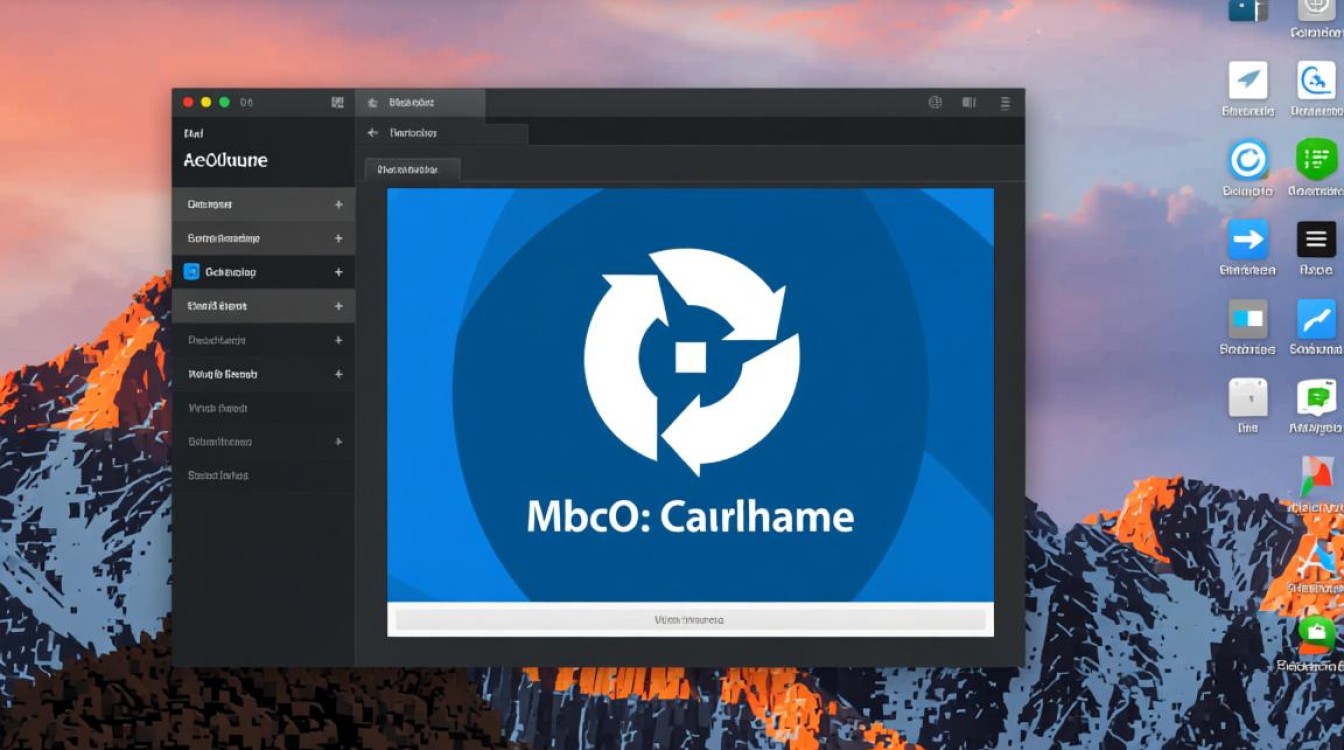
Task: Open the green list app icon on the desktop
Action: click(x=1316, y=160)
